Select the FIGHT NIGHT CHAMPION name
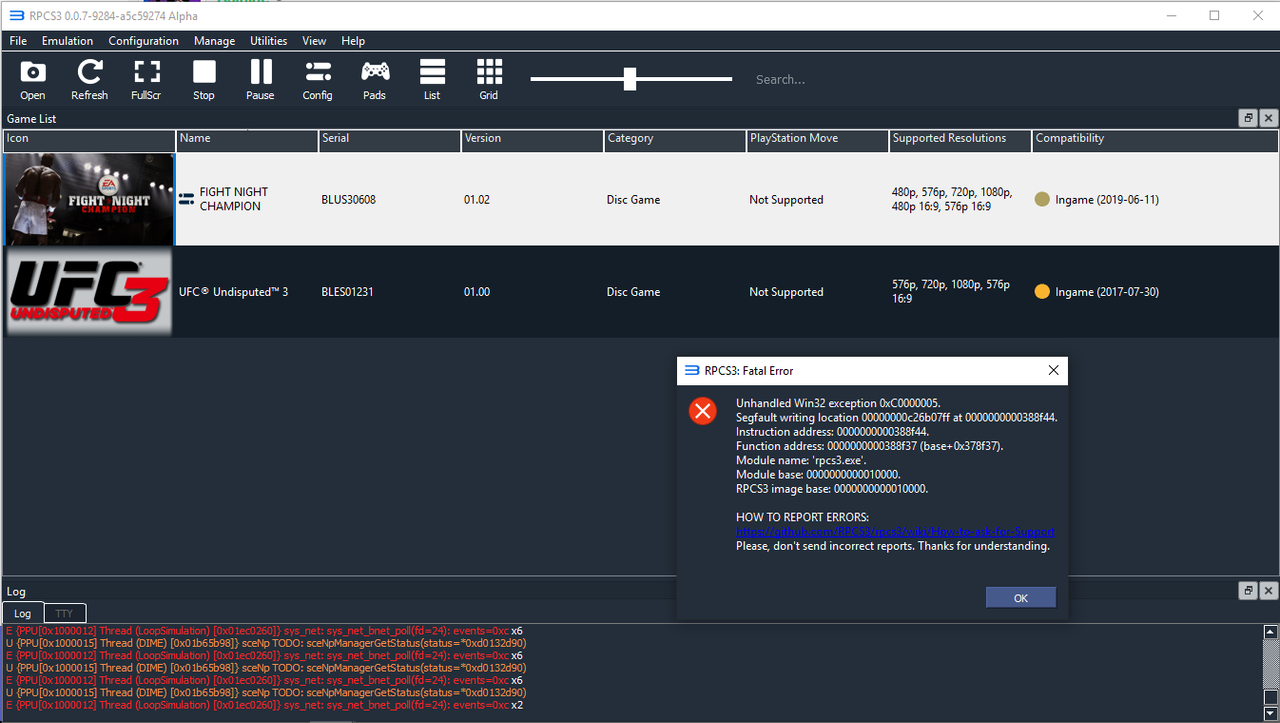Image resolution: width=1280 pixels, height=723 pixels. click(234, 199)
